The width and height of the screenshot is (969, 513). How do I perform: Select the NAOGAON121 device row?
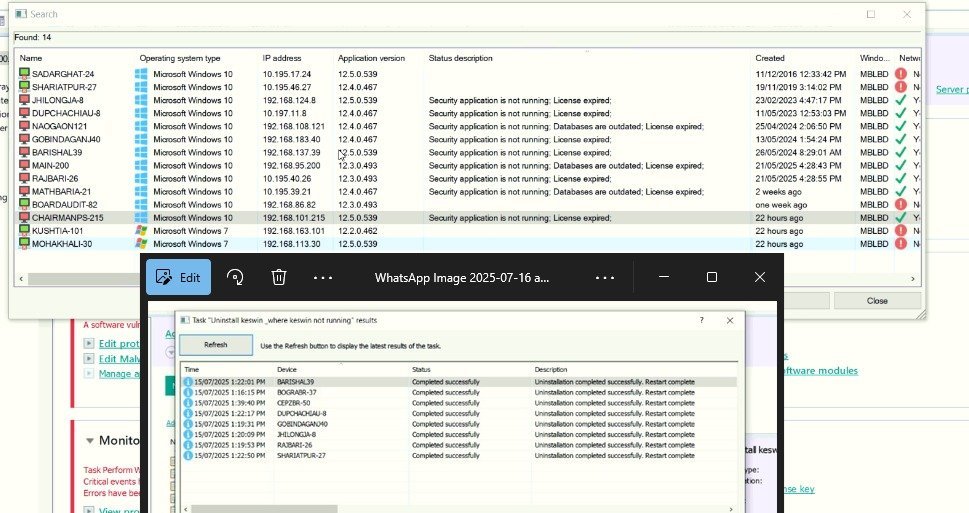tap(468, 126)
